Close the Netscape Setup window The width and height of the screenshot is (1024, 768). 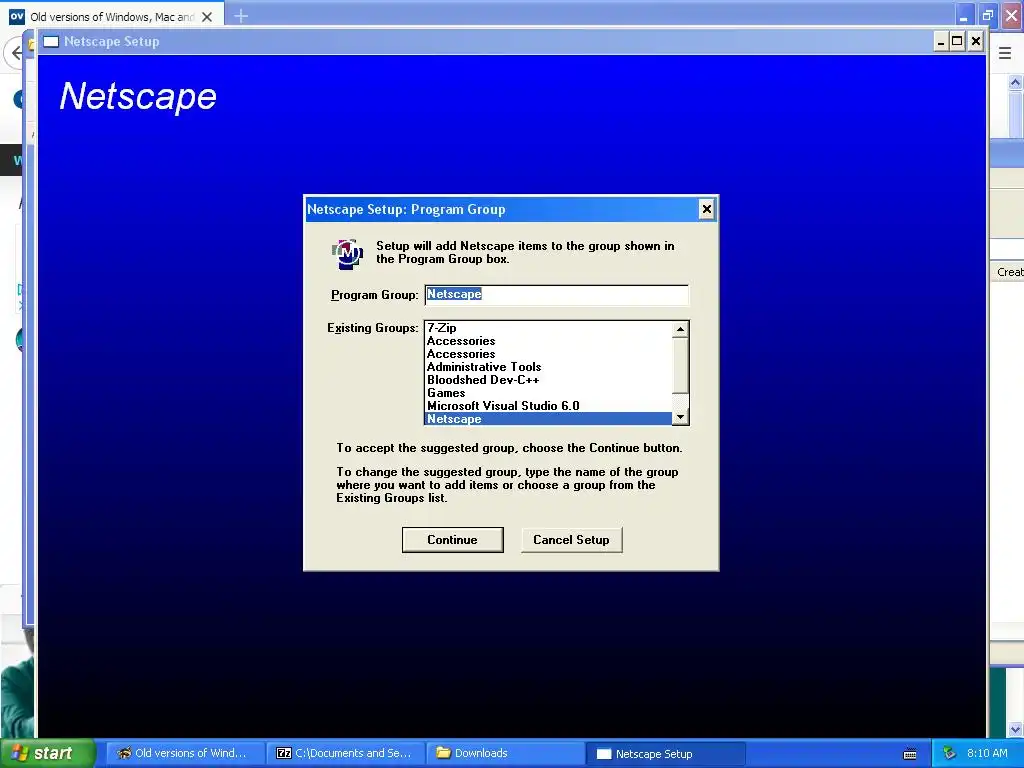976,42
